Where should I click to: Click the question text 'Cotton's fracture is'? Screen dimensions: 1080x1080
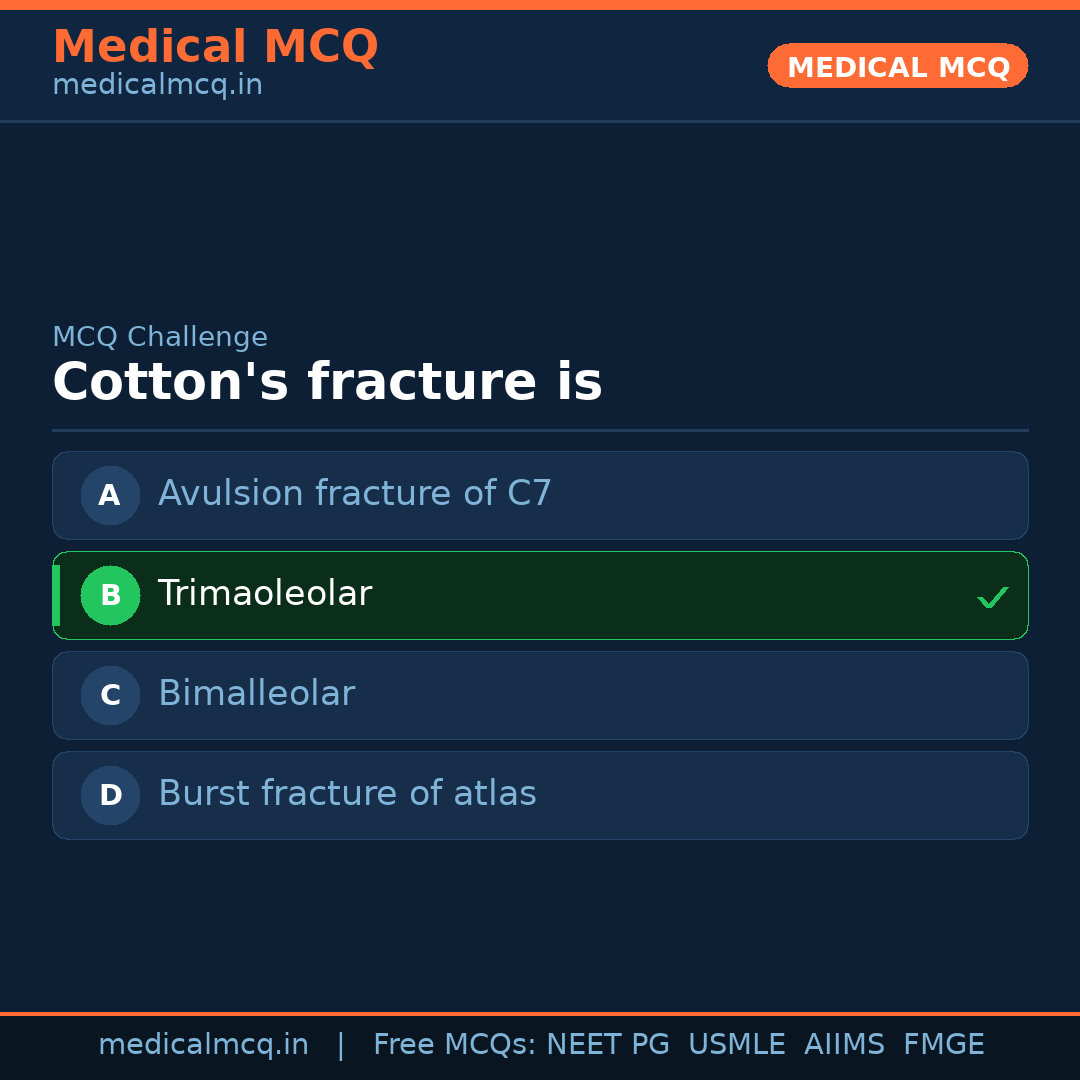[327, 382]
